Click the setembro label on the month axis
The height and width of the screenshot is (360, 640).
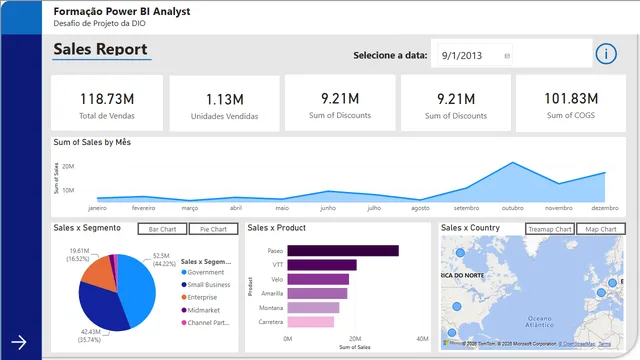click(467, 208)
